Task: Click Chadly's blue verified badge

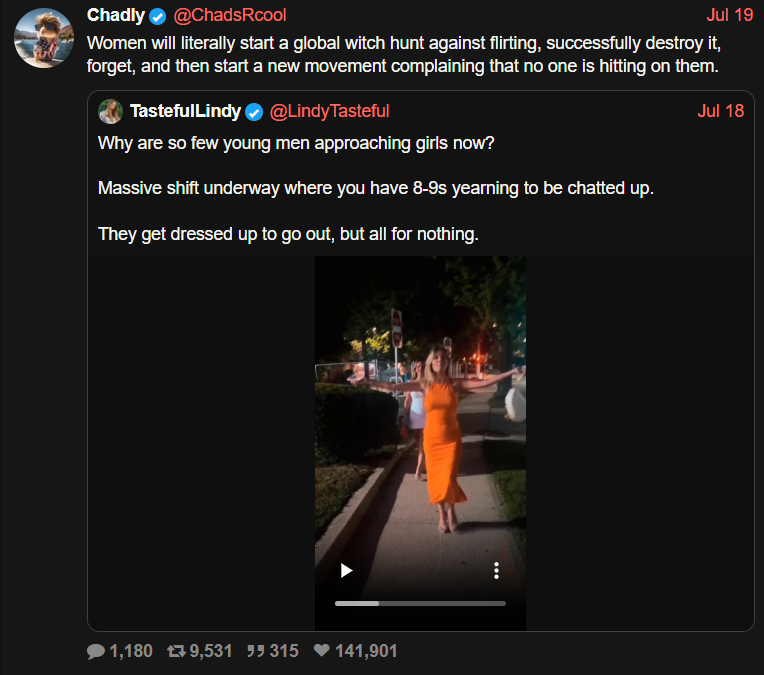Action: [157, 16]
